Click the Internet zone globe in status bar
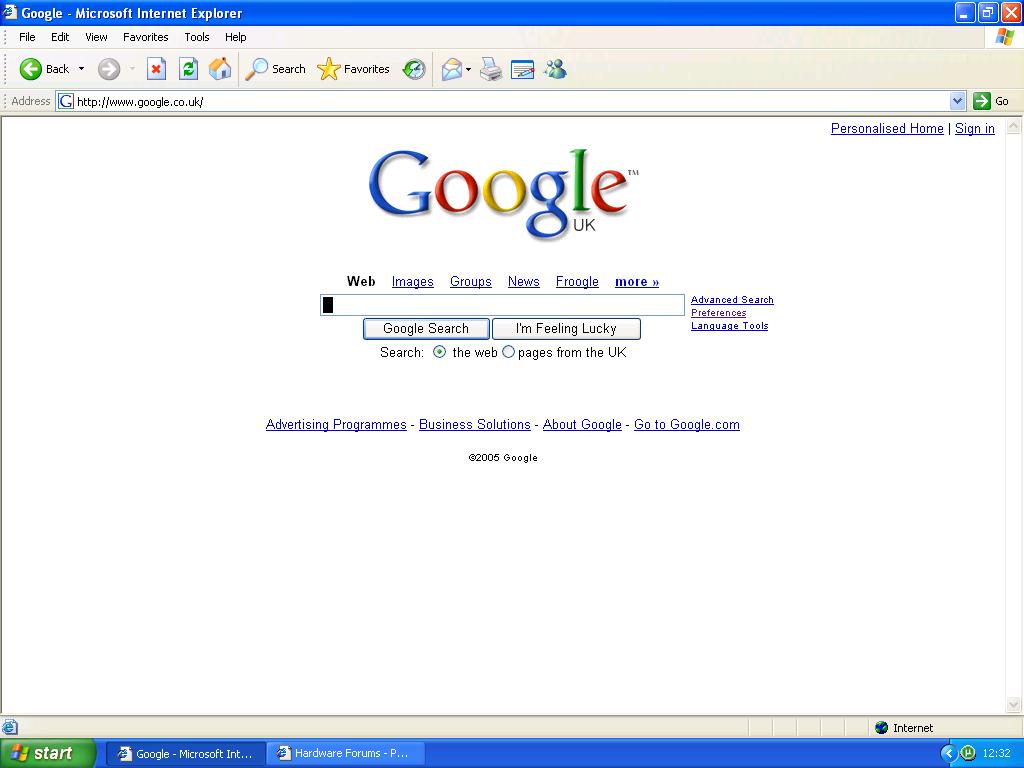1024x768 pixels. coord(882,728)
